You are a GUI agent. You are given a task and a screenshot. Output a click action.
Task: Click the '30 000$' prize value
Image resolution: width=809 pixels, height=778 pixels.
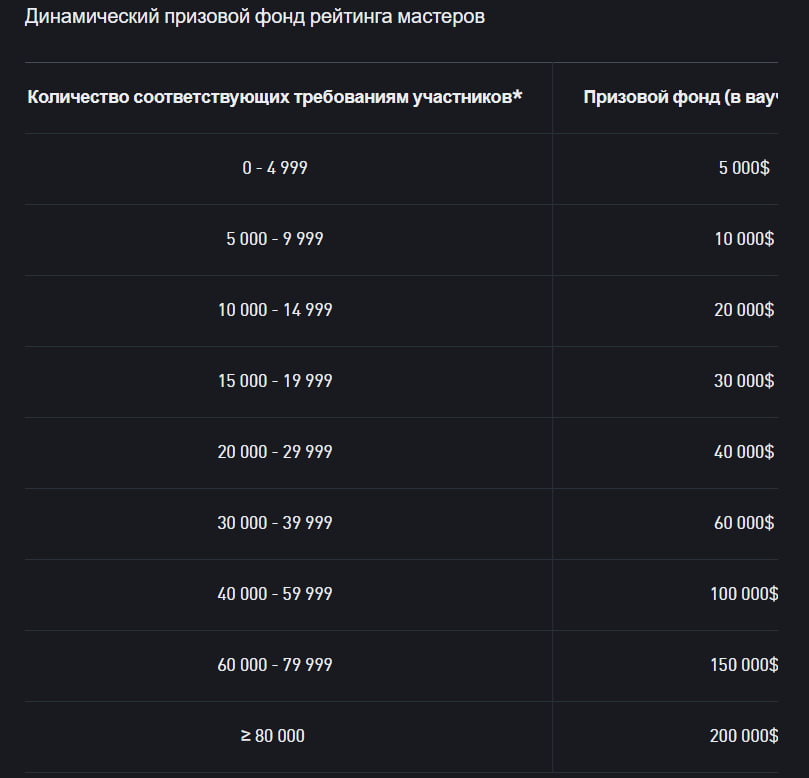pyautogui.click(x=744, y=381)
